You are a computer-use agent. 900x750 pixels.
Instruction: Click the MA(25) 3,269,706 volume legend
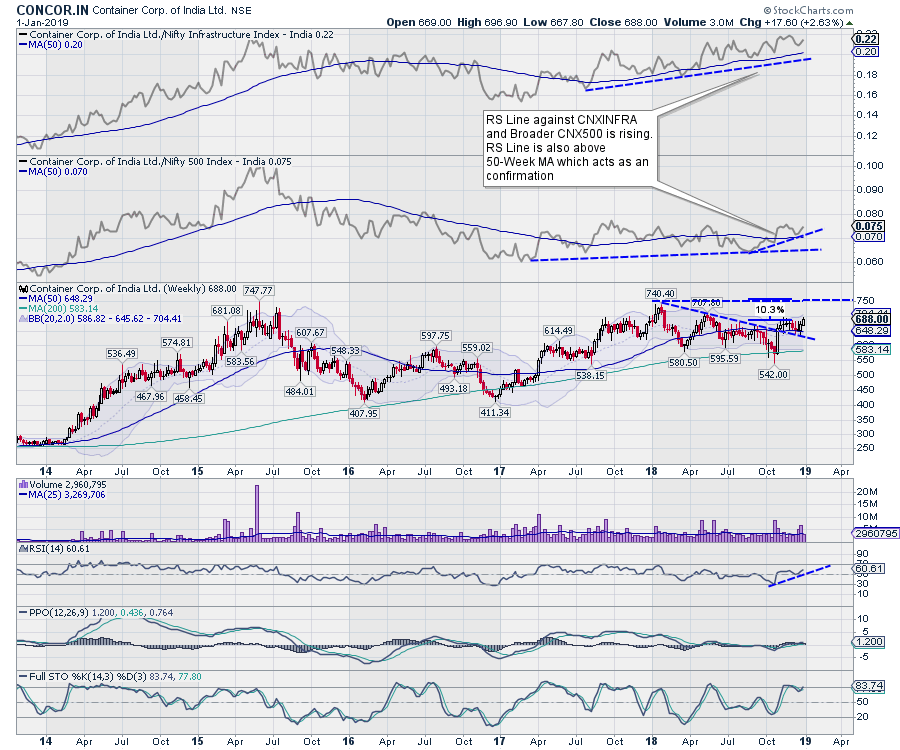[x=63, y=495]
